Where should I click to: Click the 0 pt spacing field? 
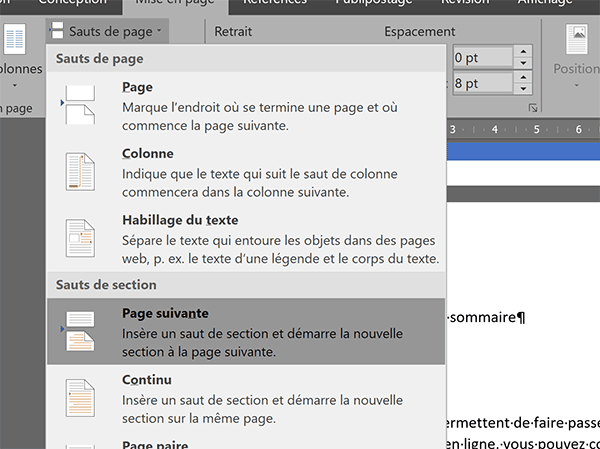[x=483, y=58]
